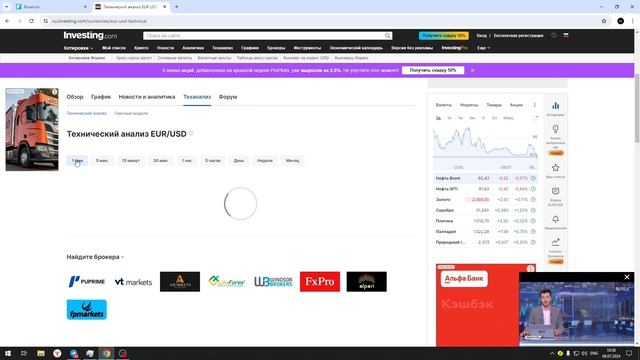The height and width of the screenshot is (360, 640).
Task: Select the День timeframe
Action: click(239, 160)
